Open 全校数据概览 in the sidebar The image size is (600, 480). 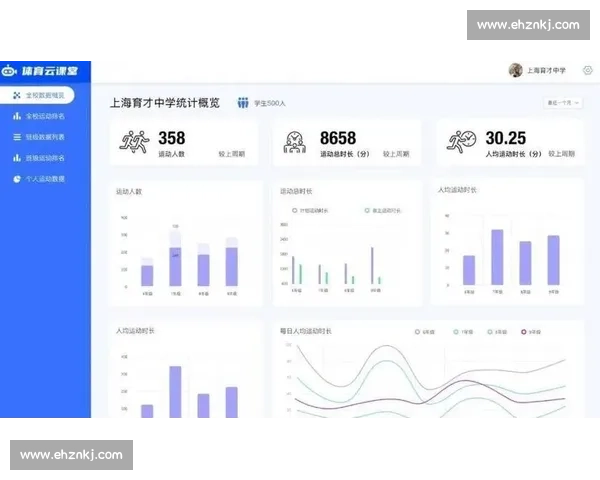pos(37,95)
